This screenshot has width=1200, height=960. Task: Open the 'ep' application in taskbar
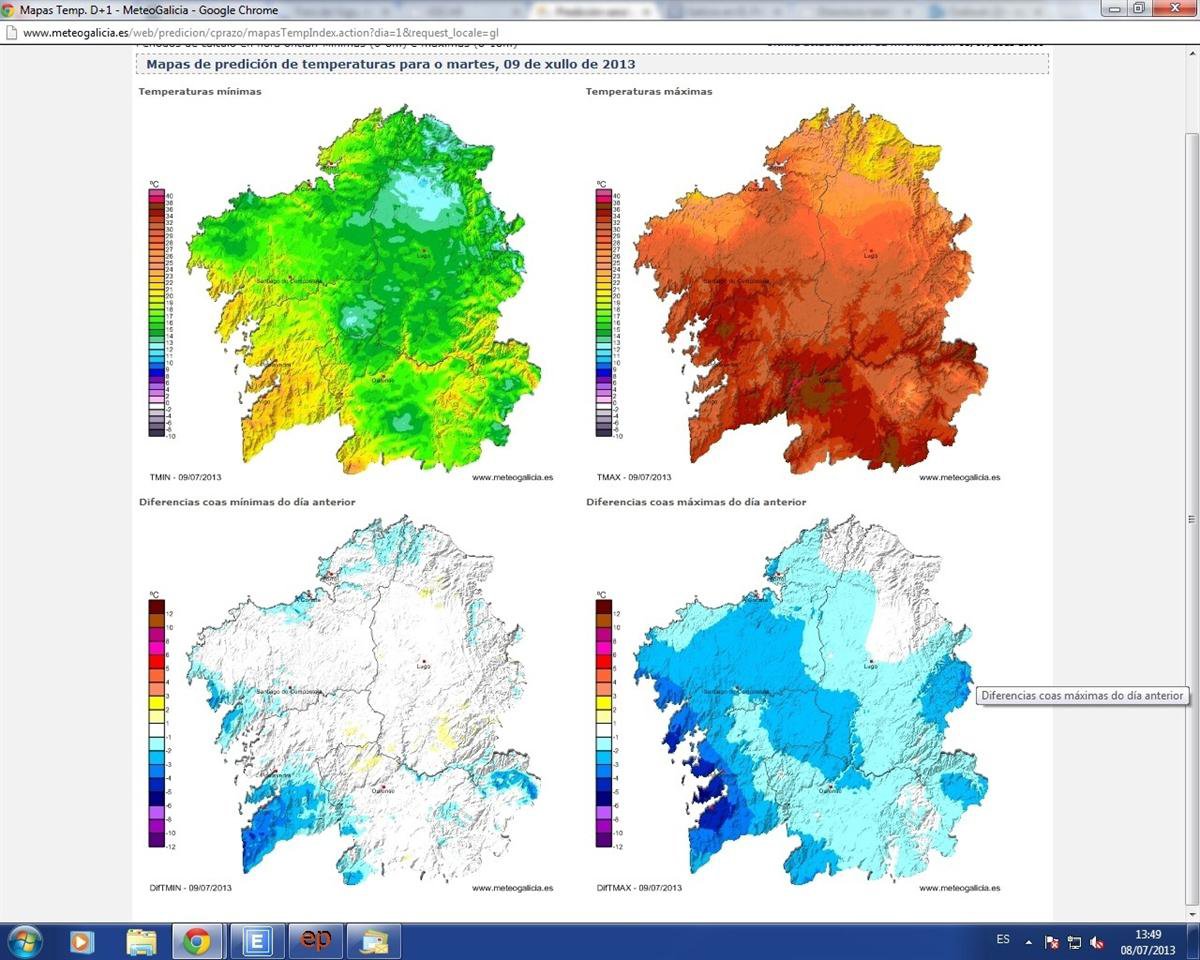coord(316,941)
